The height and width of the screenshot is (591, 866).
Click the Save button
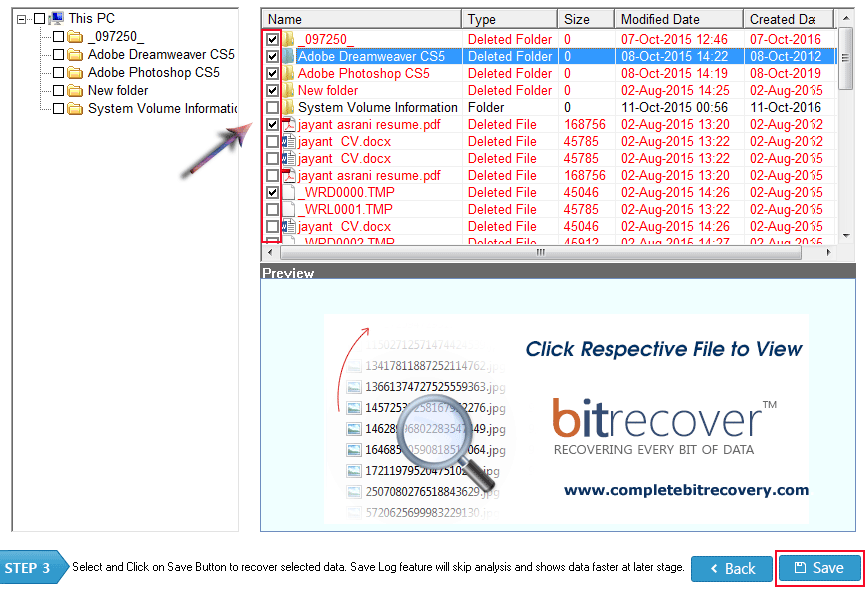(820, 568)
